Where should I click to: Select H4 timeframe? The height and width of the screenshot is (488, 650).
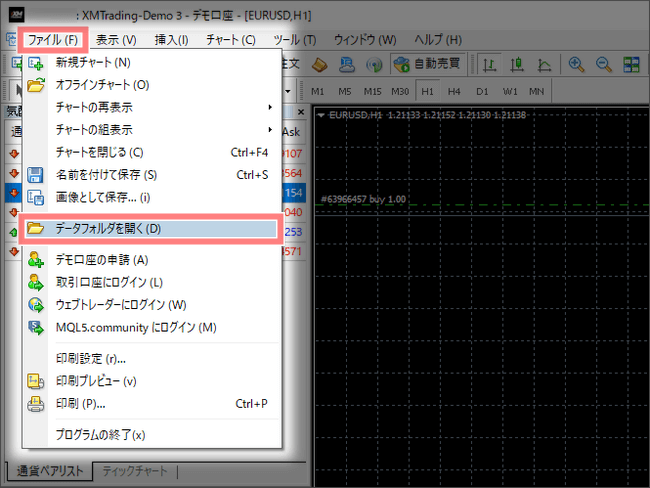[454, 92]
